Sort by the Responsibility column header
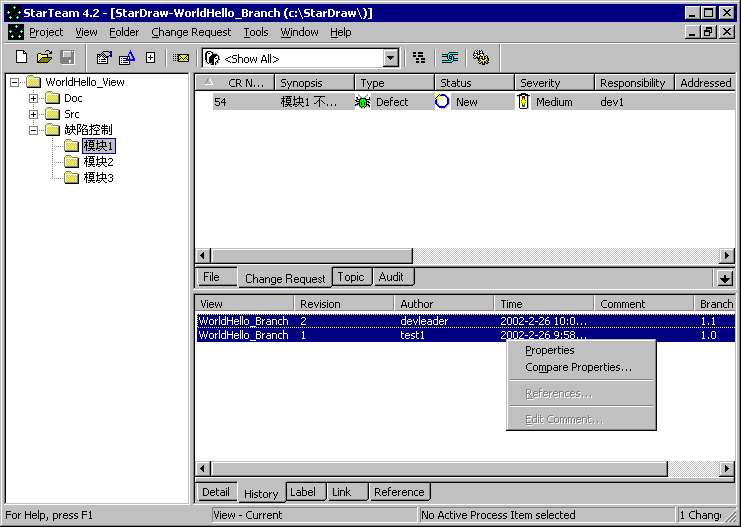The height and width of the screenshot is (527, 741). pyautogui.click(x=634, y=83)
